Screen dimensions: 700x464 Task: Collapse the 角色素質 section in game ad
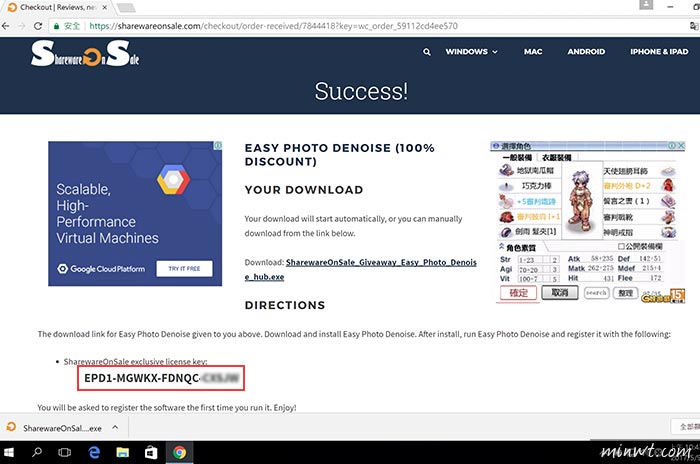click(x=501, y=246)
